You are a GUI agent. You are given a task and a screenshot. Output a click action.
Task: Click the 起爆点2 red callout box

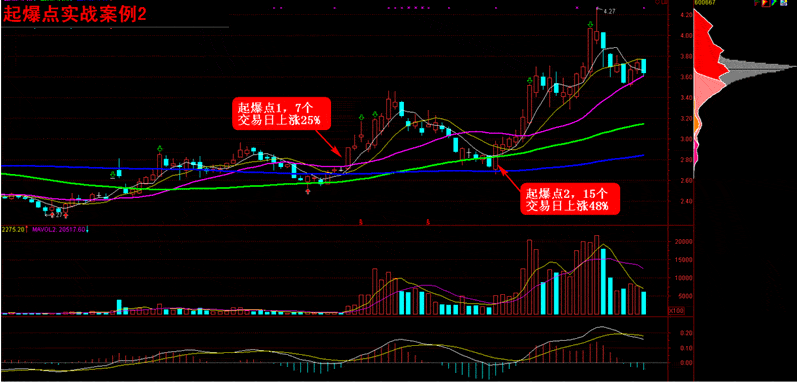coord(569,198)
